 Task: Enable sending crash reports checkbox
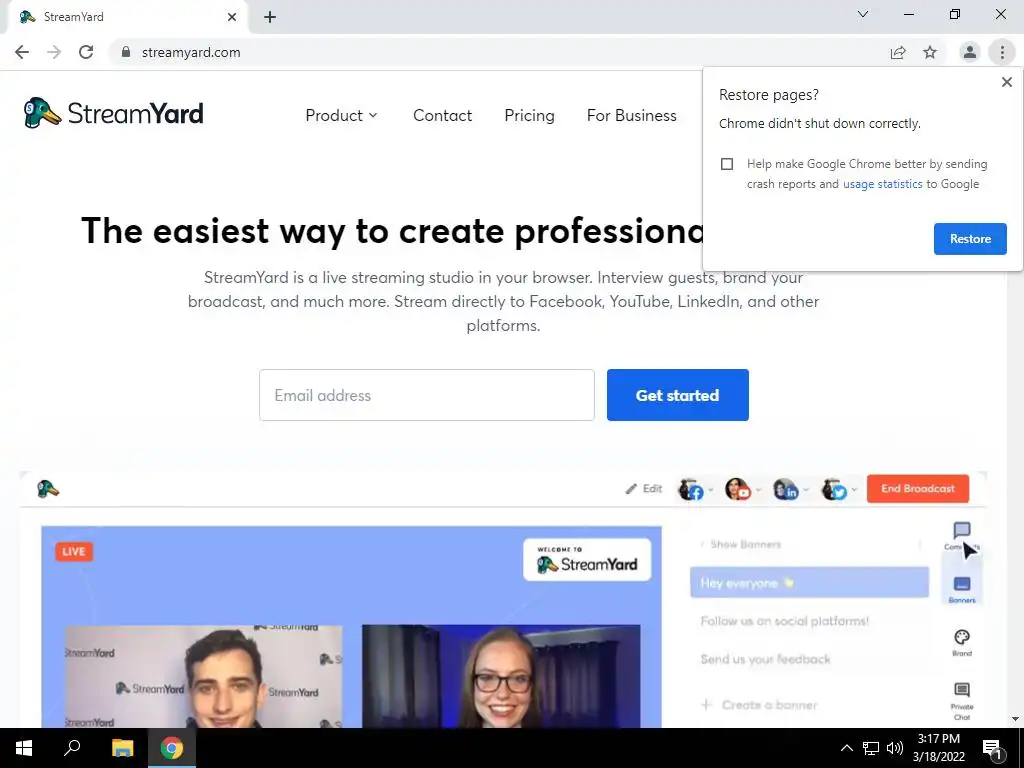point(727,164)
